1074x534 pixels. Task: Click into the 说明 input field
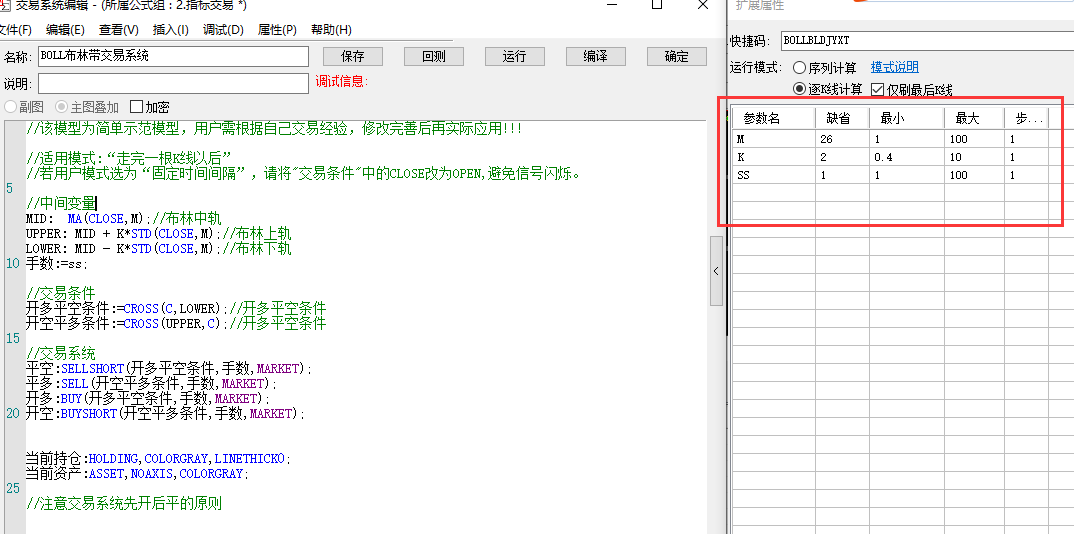173,83
